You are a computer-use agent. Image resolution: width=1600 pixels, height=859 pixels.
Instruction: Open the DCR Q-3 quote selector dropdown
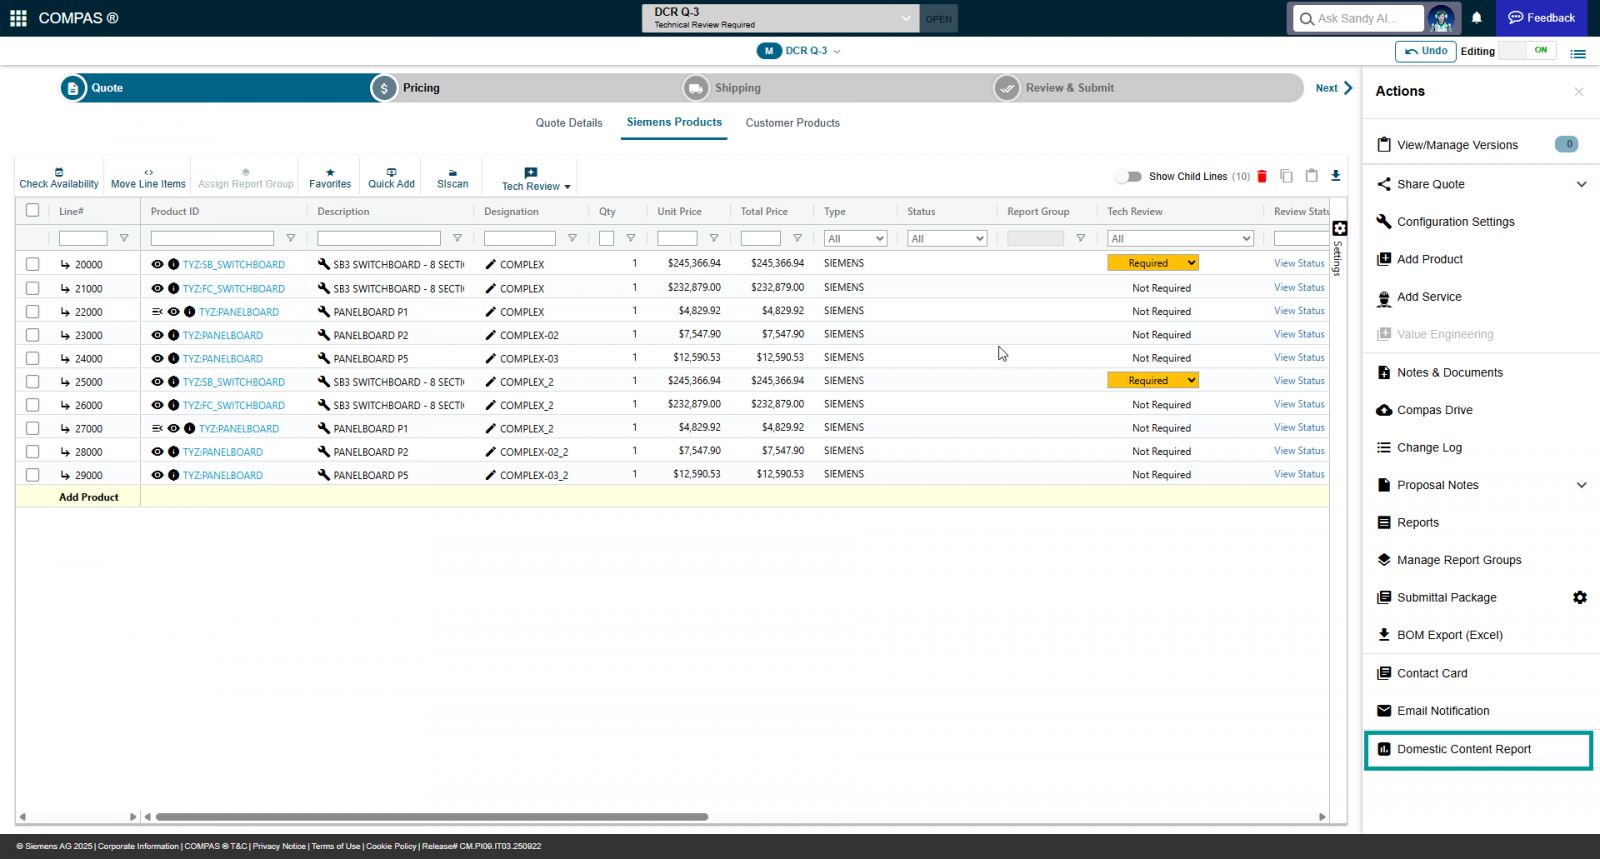tap(780, 18)
